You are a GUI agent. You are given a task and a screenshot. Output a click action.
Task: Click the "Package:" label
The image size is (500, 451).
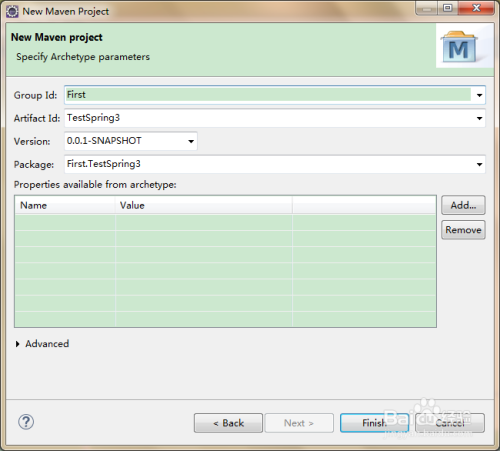click(x=34, y=164)
